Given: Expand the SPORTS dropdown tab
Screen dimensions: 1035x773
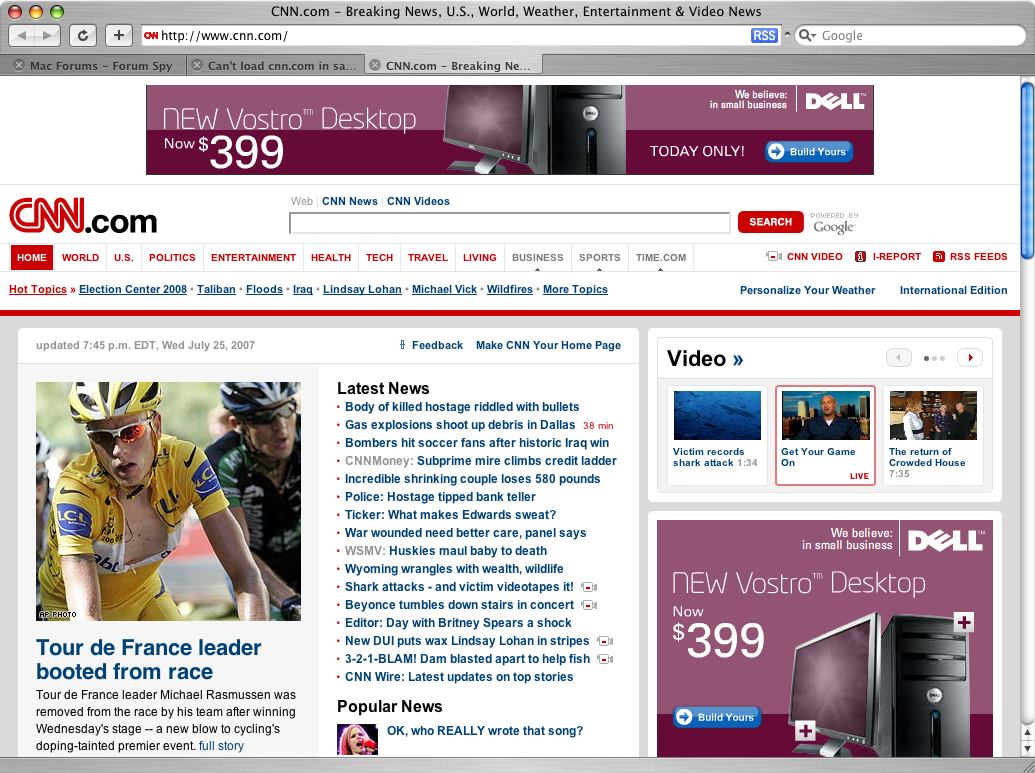Looking at the screenshot, I should 599,257.
